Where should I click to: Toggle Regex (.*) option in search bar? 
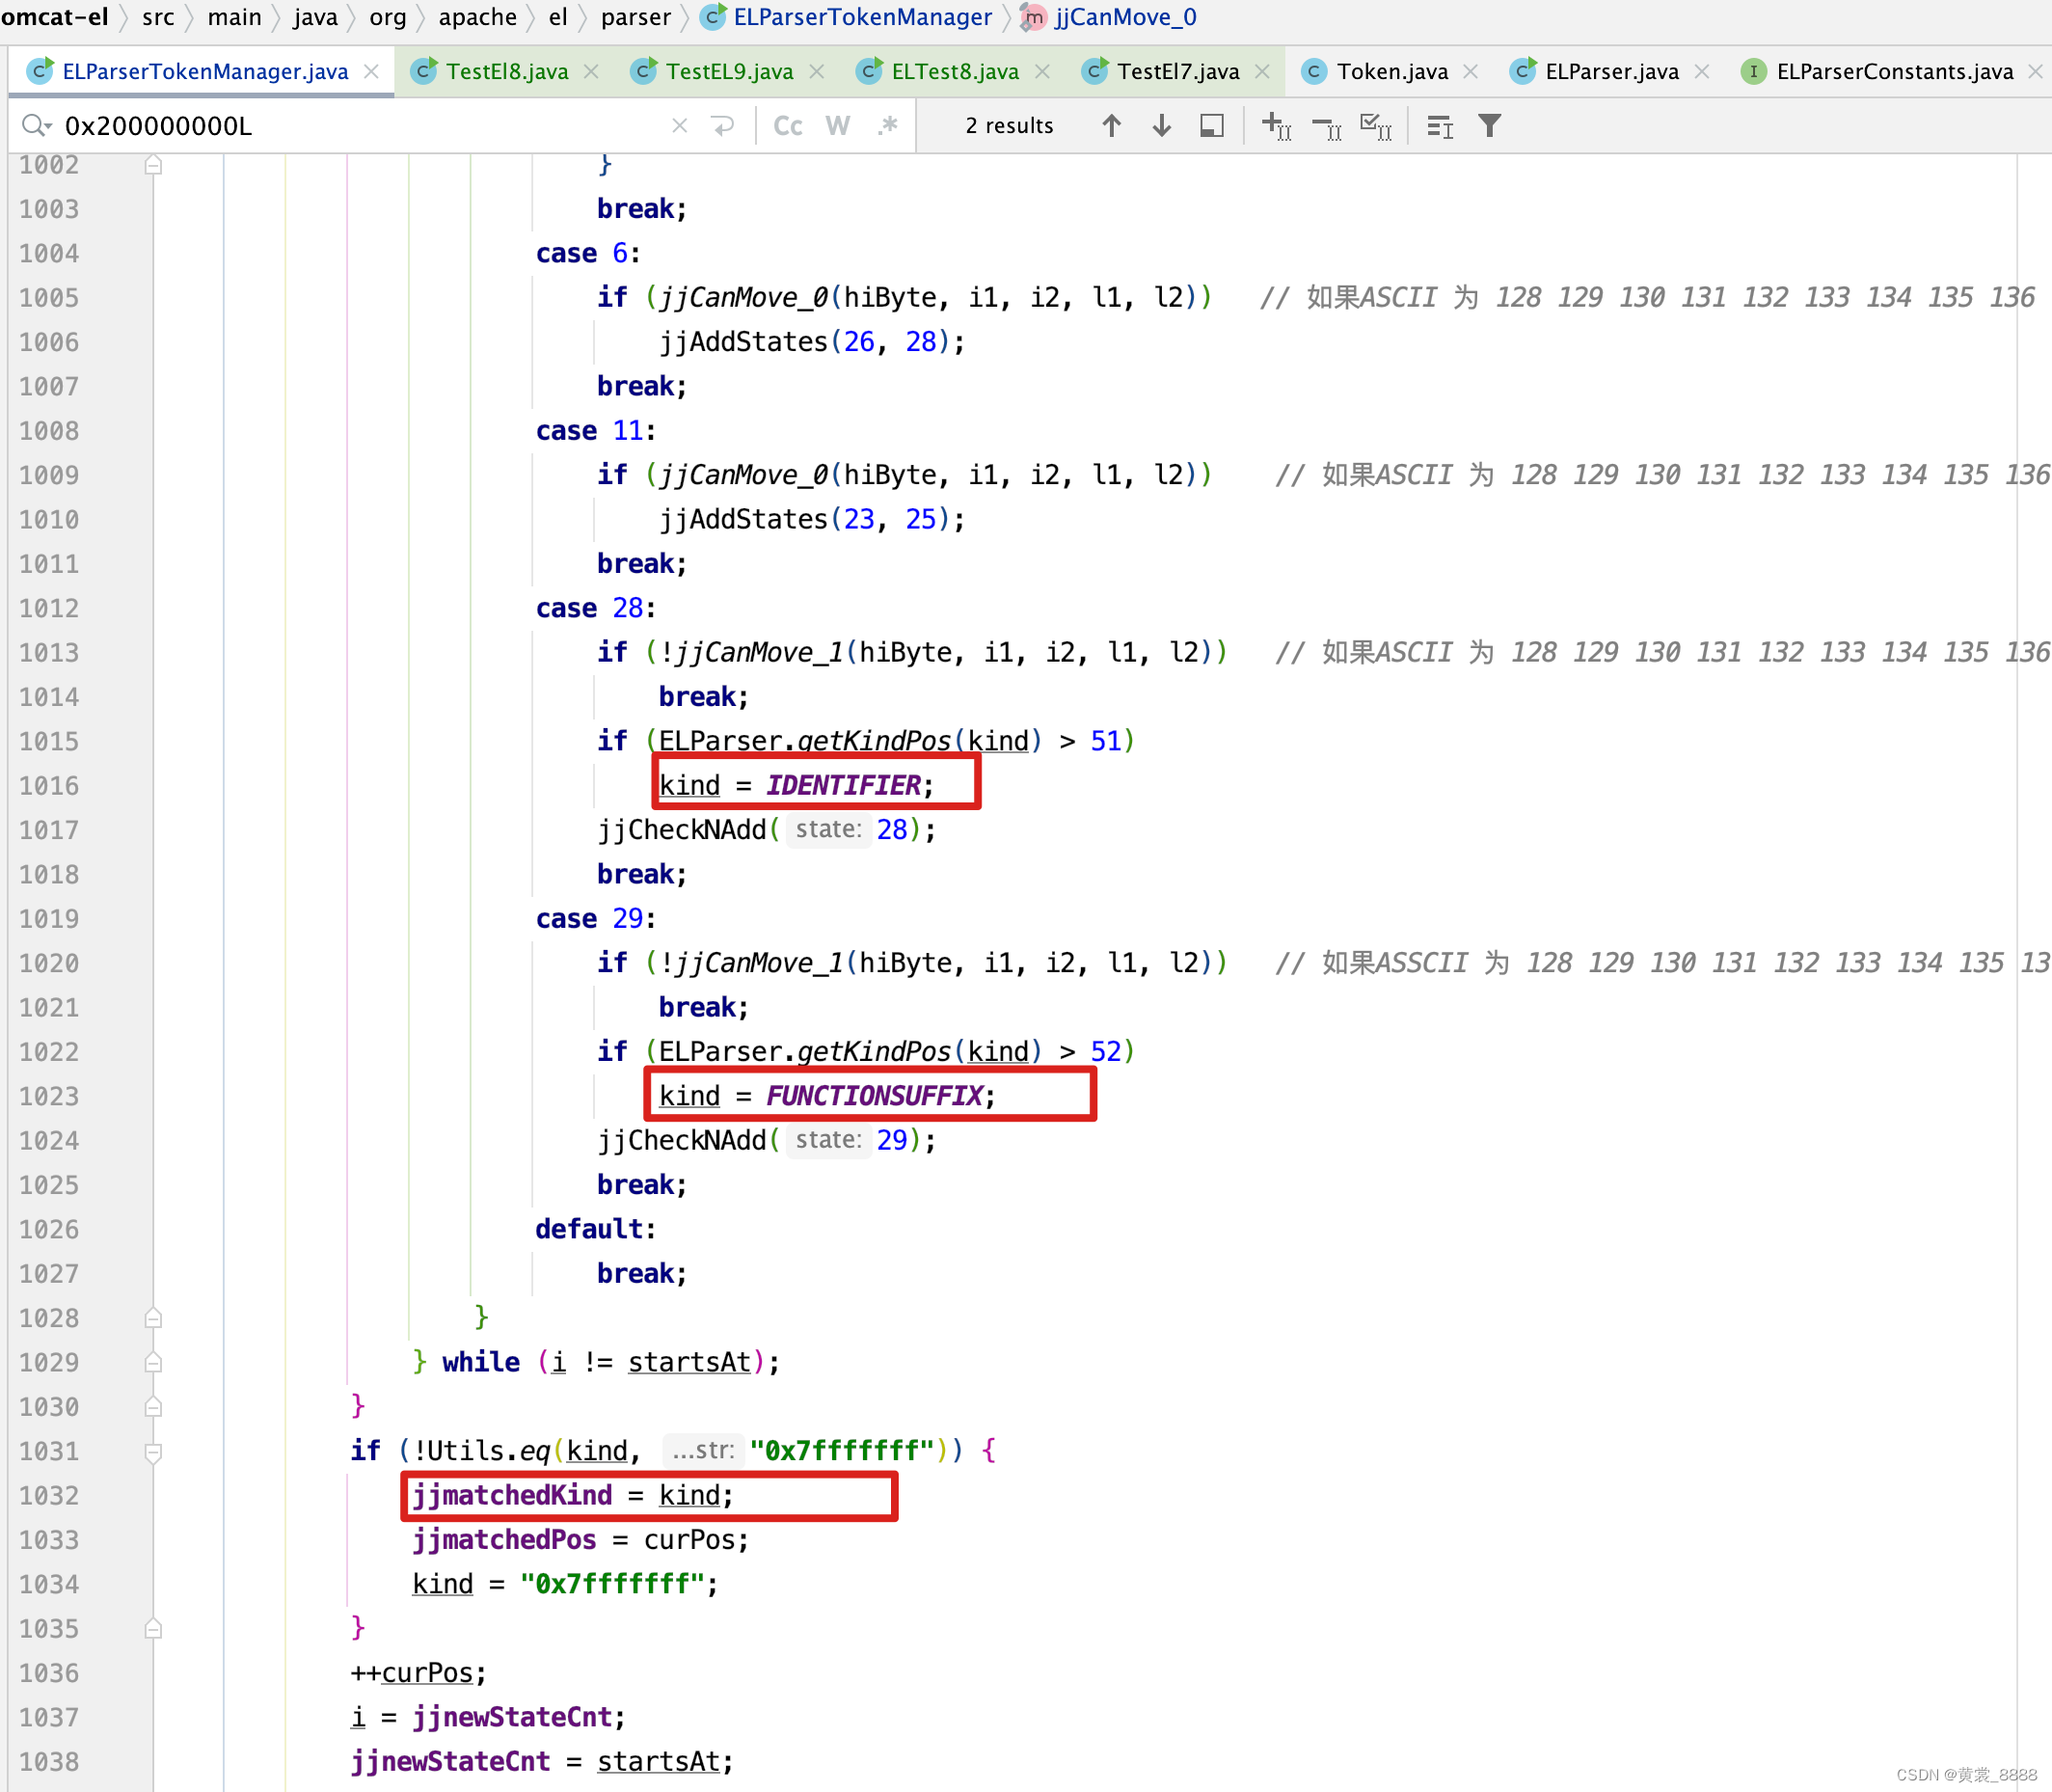point(888,126)
